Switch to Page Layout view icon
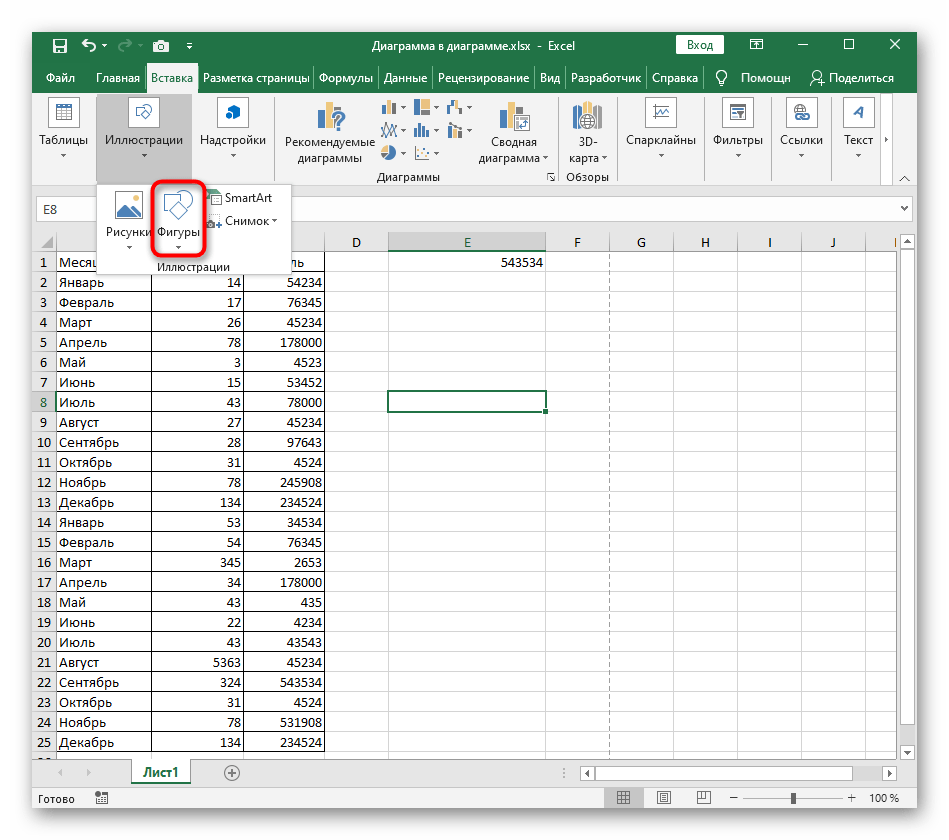The image size is (949, 840). [x=663, y=798]
